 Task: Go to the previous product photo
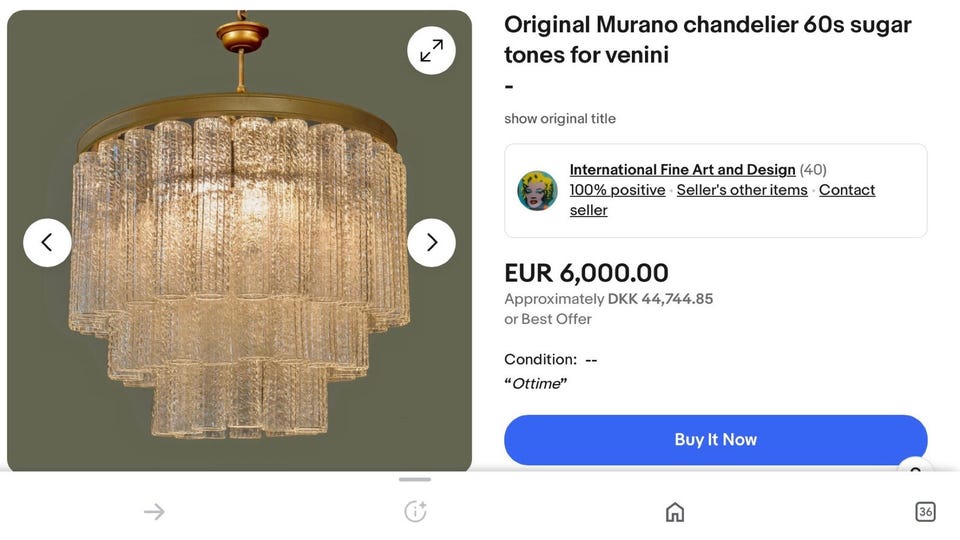[47, 242]
